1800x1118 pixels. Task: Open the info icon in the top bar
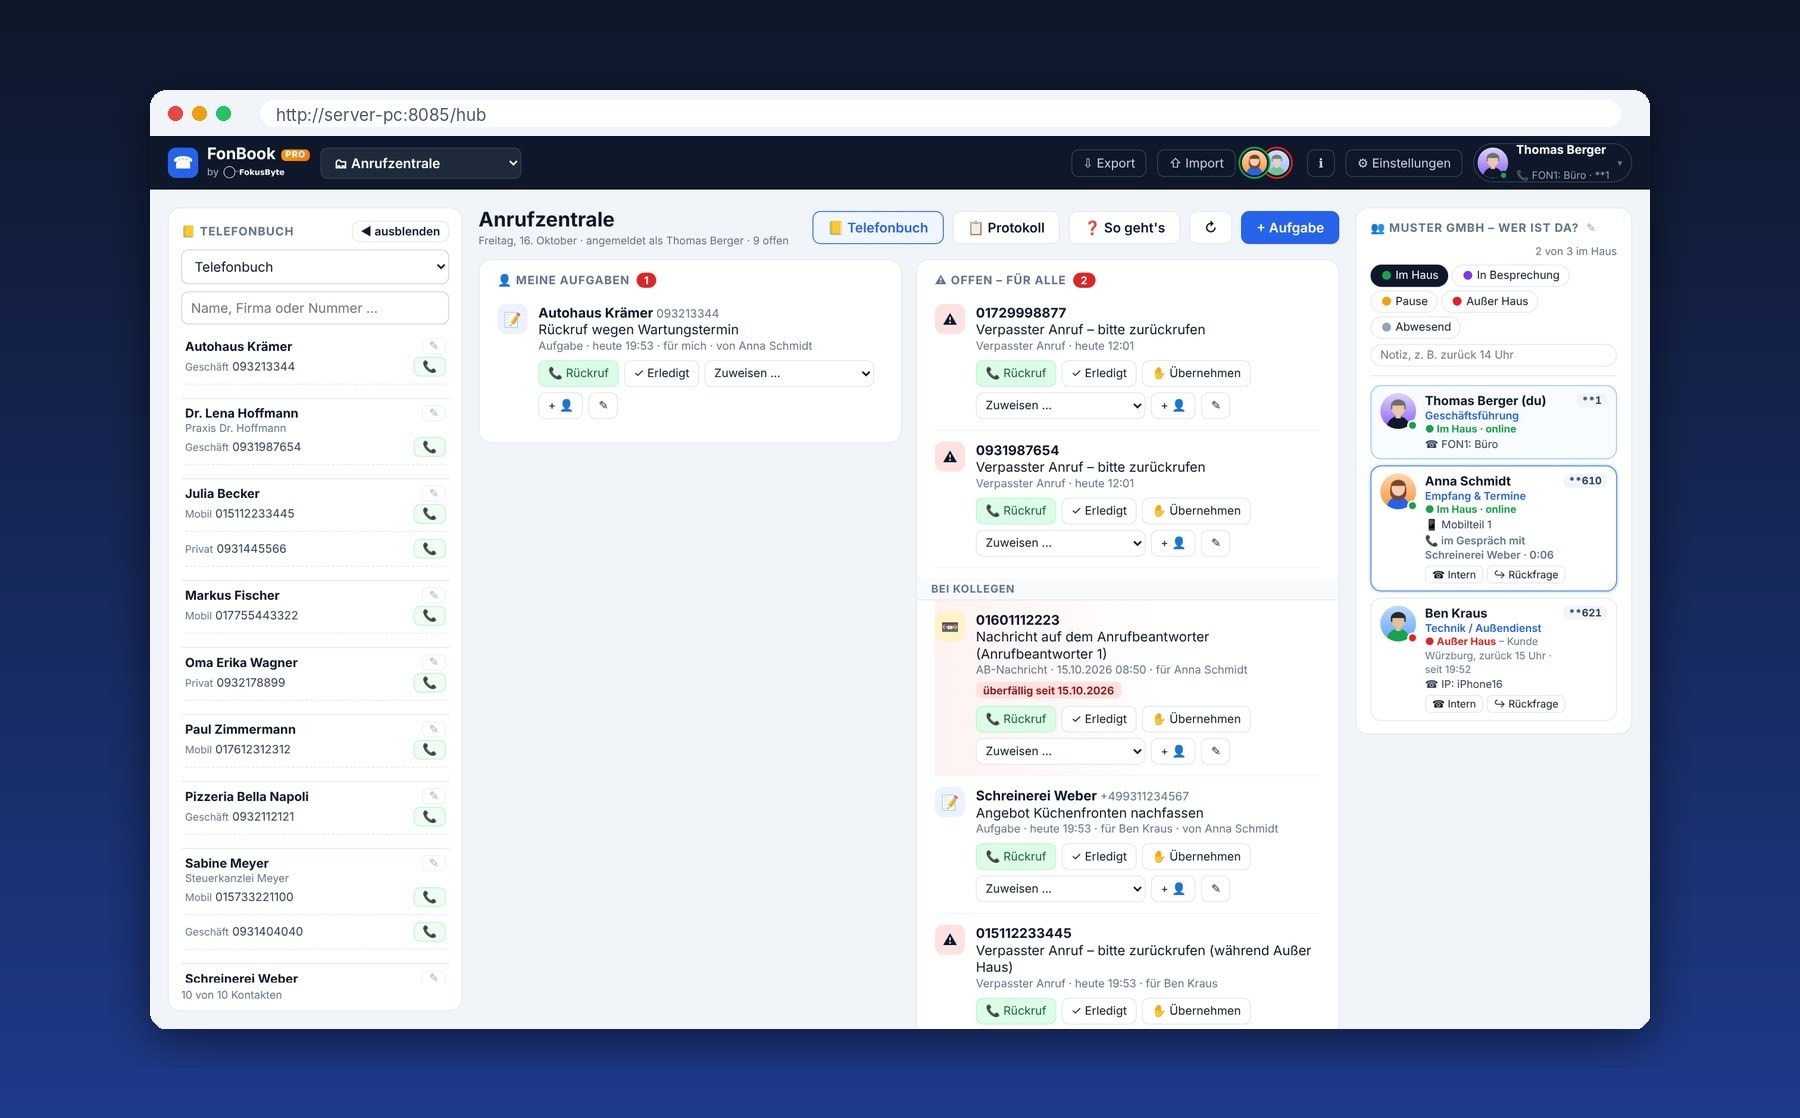coord(1320,163)
